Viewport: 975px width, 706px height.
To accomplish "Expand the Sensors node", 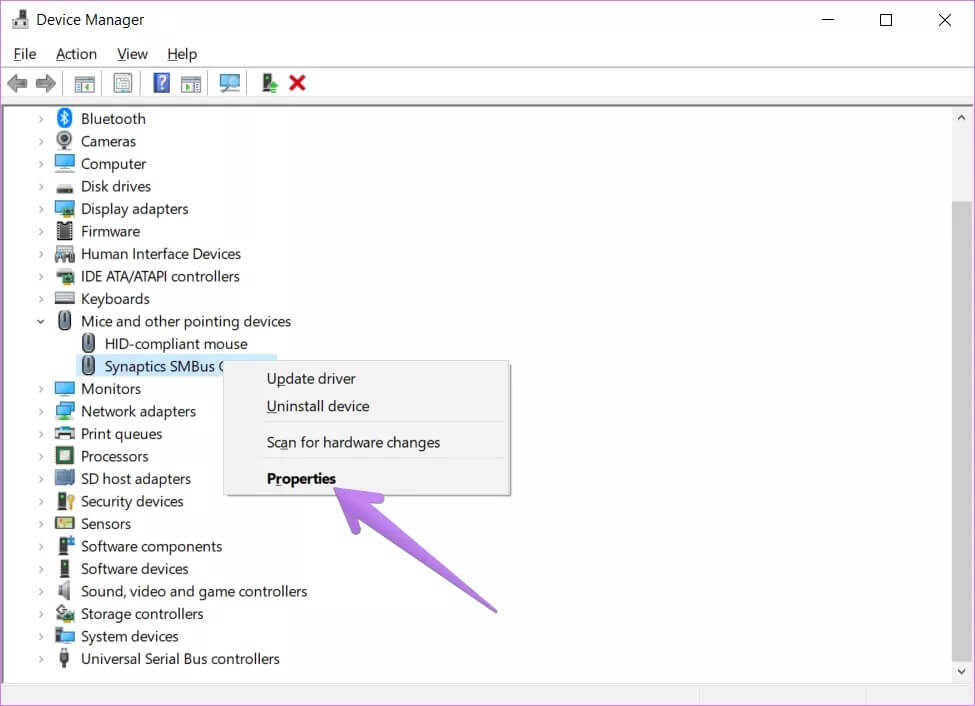I will [x=41, y=524].
